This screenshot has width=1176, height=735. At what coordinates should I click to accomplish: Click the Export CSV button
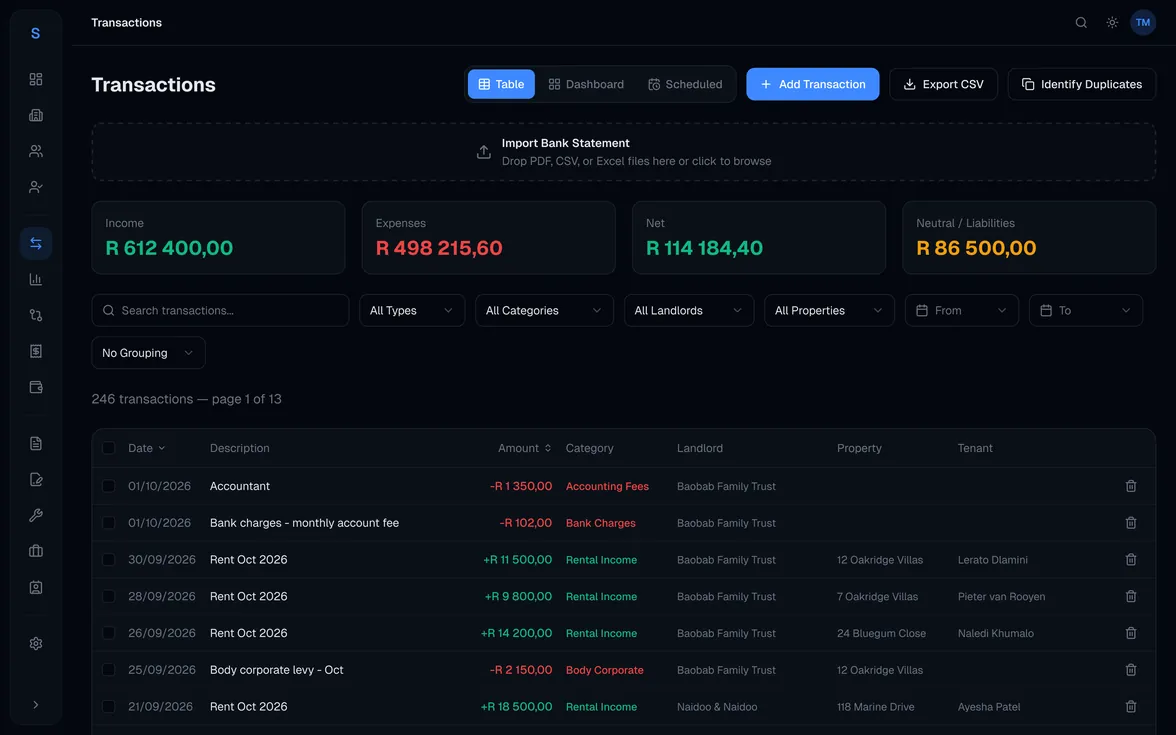[x=943, y=84]
